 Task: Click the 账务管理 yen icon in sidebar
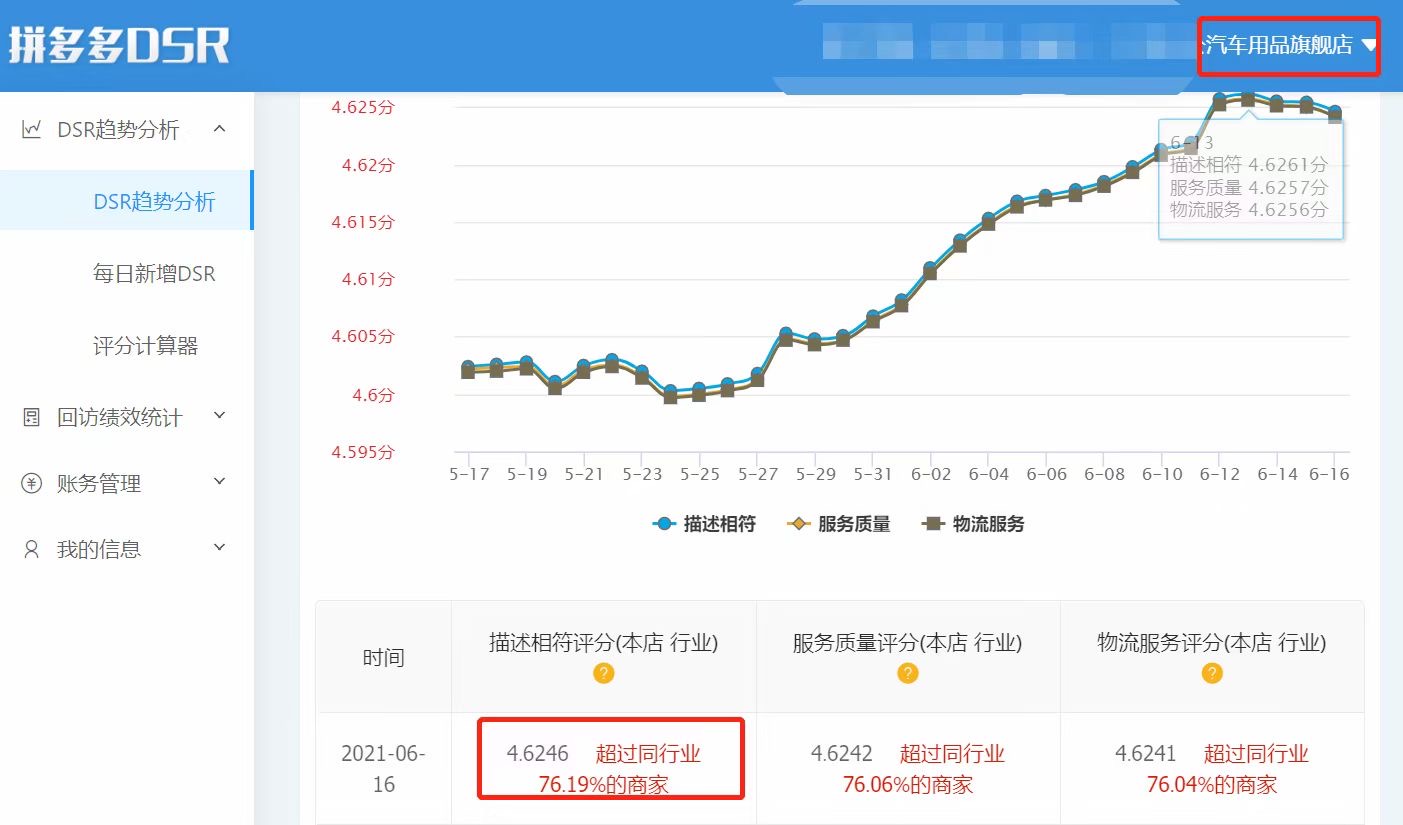point(31,483)
